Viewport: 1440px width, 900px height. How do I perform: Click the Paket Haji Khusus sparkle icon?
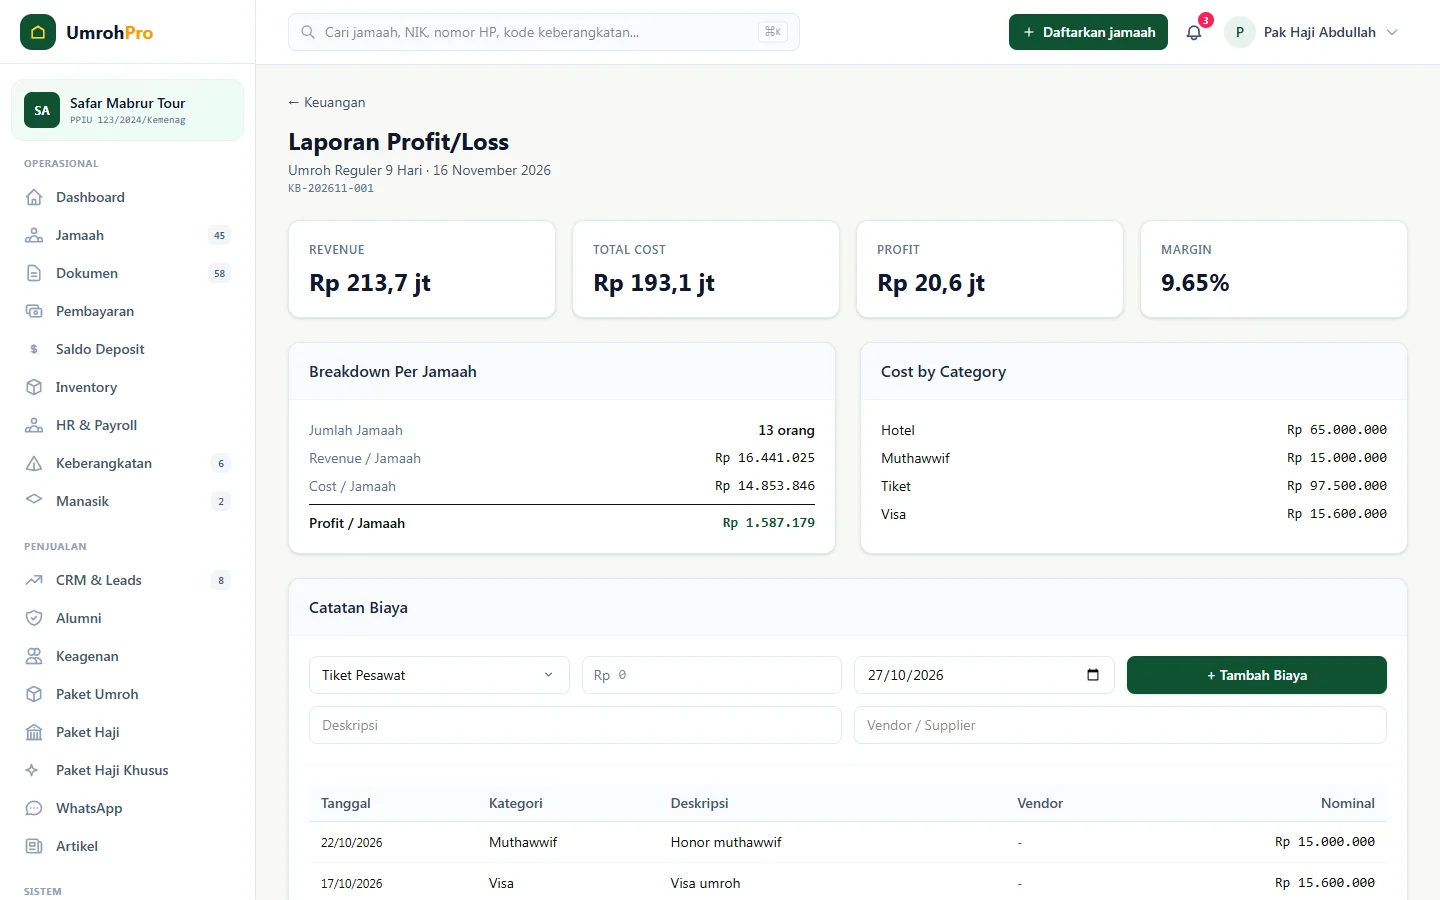(32, 770)
